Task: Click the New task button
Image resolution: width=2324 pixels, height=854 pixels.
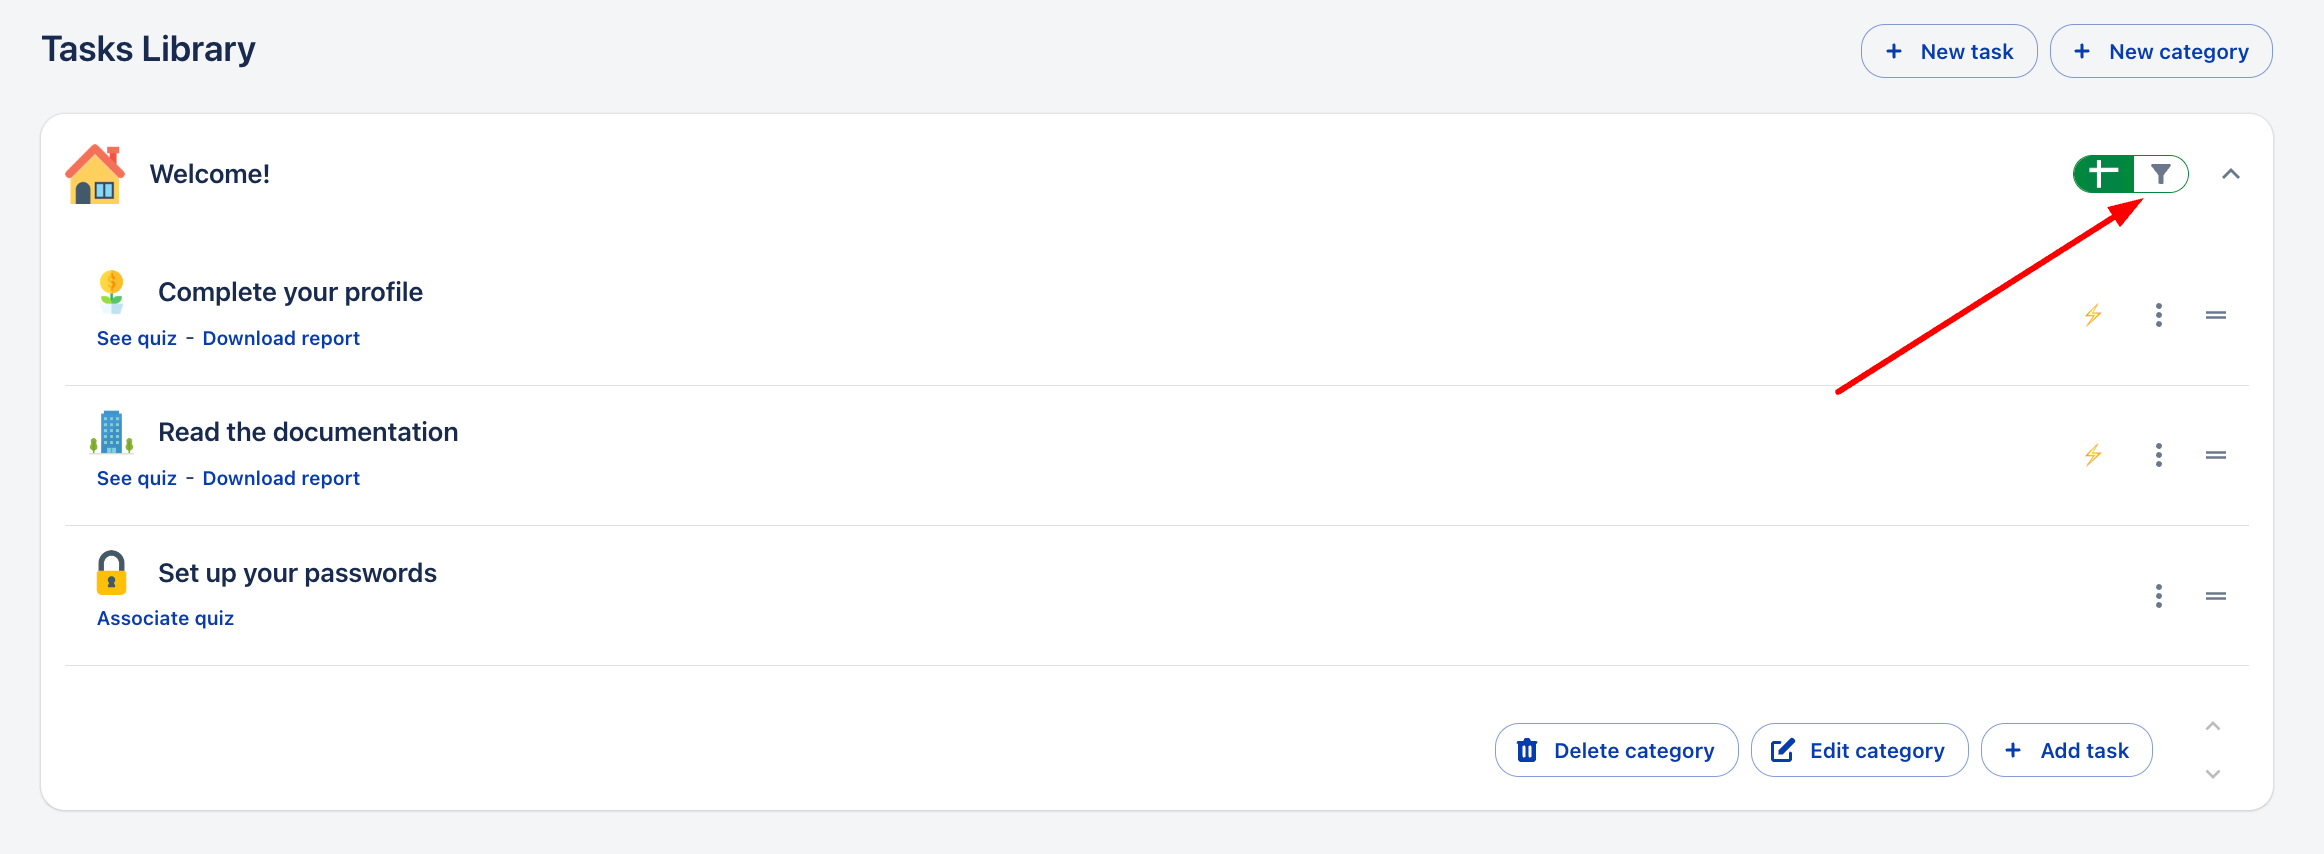Action: 1948,51
